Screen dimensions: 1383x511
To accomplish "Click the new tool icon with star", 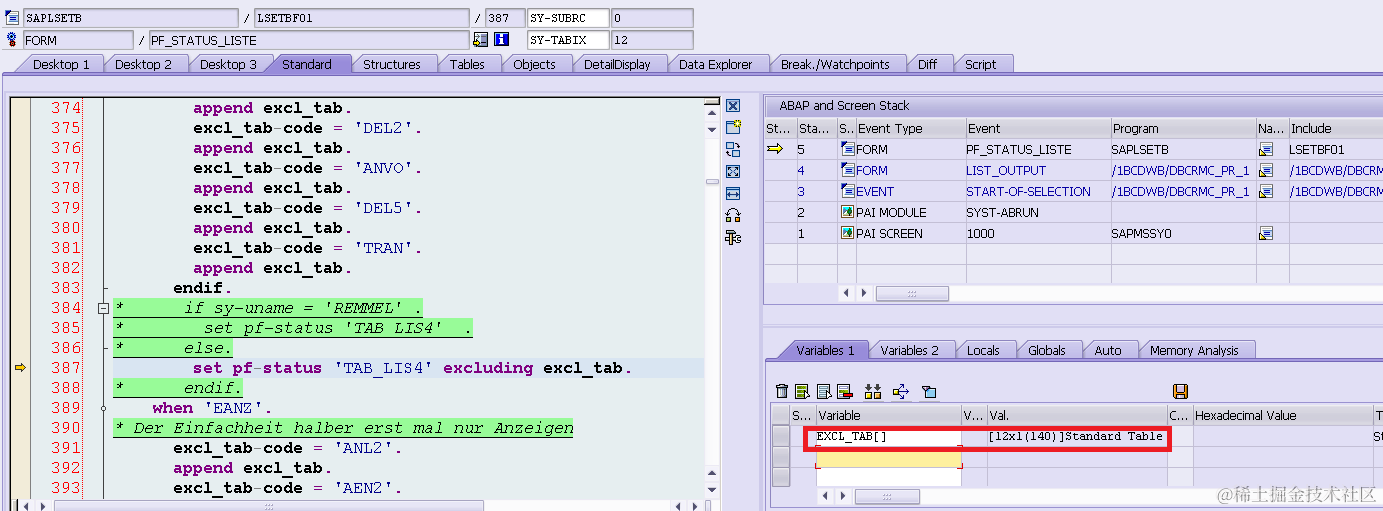I will click(733, 127).
